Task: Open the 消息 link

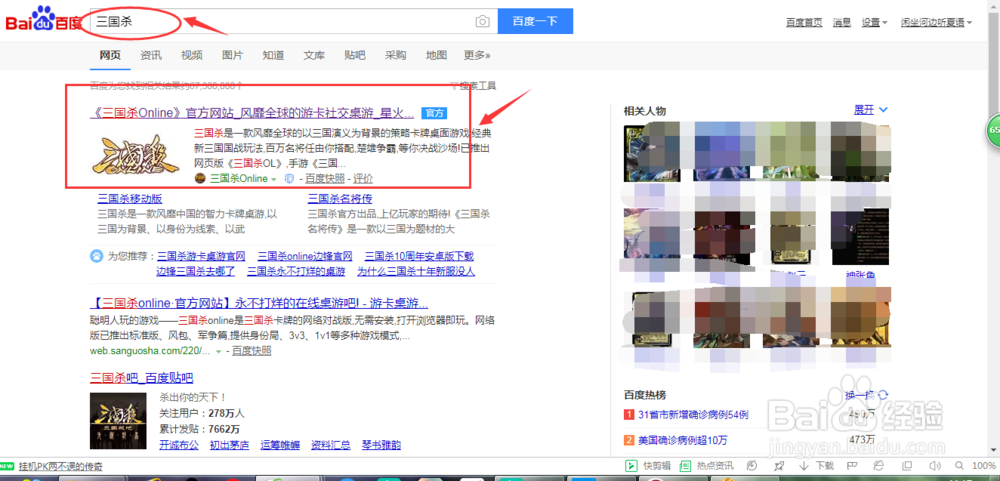Action: [x=842, y=22]
